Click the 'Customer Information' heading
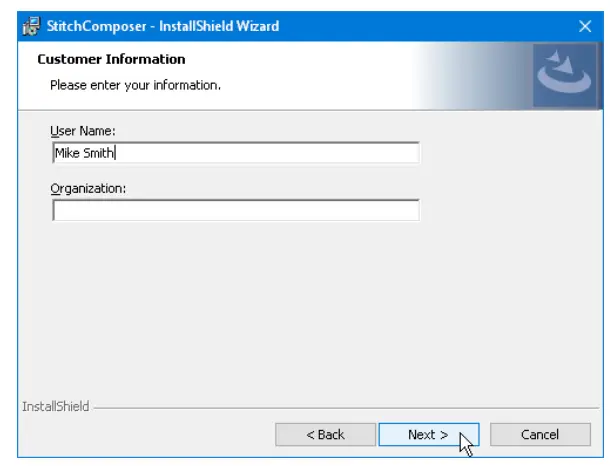Image resolution: width=610 pixels, height=476 pixels. (x=111, y=60)
